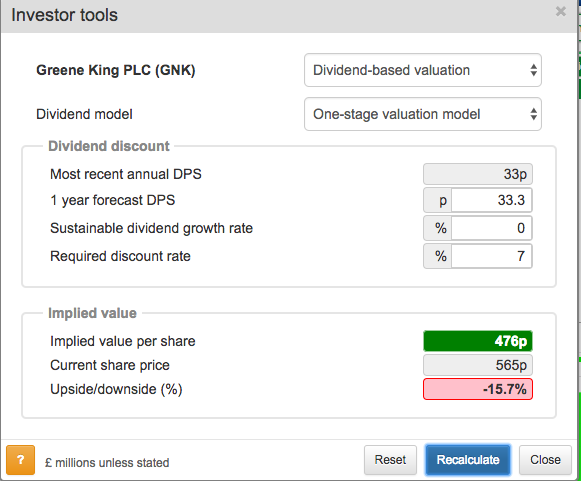Click the % prefix on discount rate
581x481 pixels.
point(438,256)
